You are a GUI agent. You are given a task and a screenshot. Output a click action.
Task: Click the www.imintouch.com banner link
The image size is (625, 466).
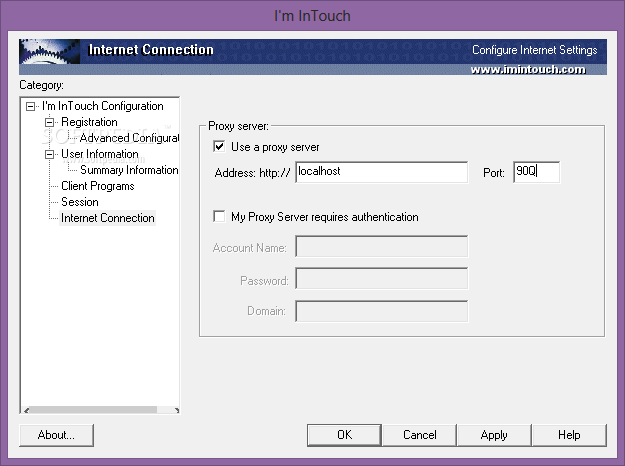pos(528,70)
